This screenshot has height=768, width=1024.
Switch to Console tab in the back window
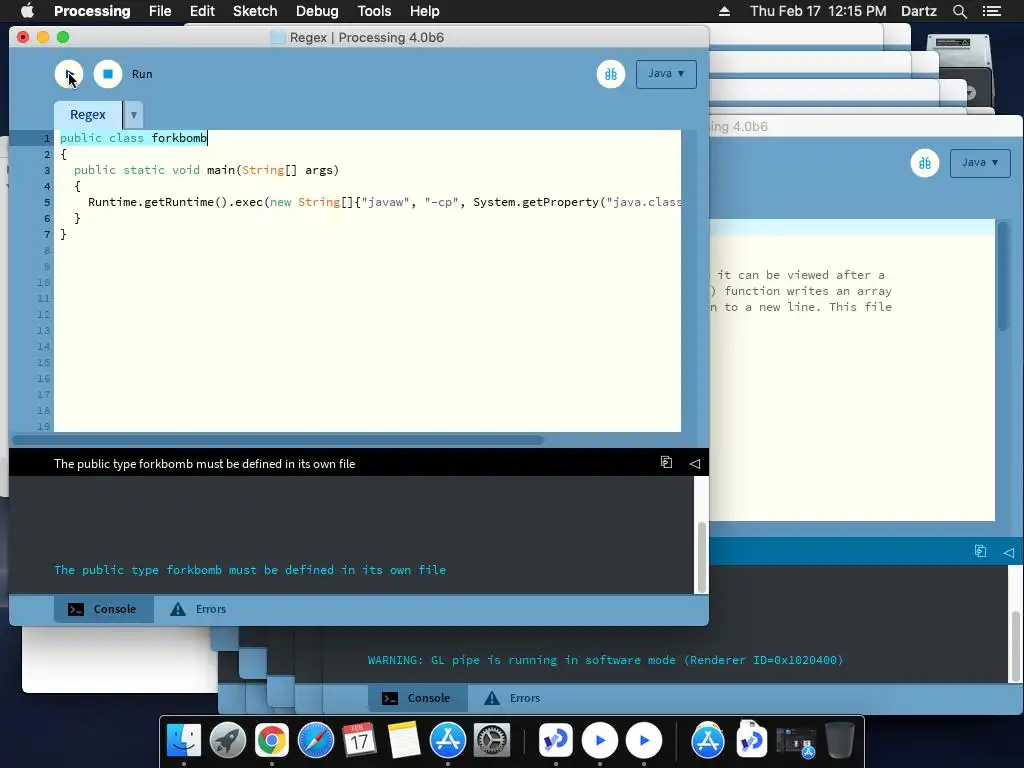(418, 697)
